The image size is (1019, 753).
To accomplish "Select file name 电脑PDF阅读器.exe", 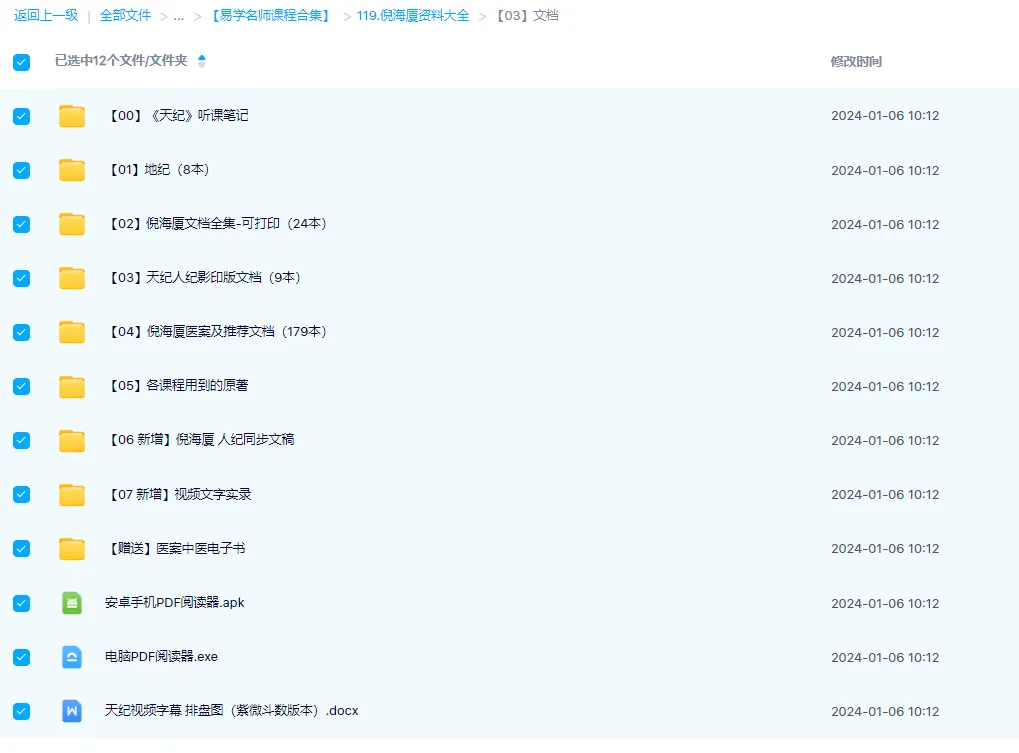I will click(161, 656).
